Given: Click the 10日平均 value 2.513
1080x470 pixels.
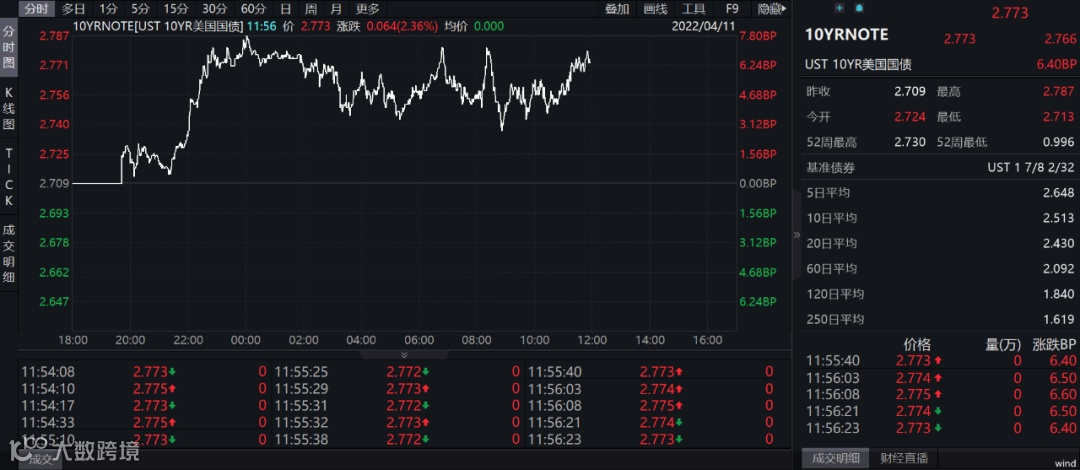Looking at the screenshot, I should coord(1059,218).
